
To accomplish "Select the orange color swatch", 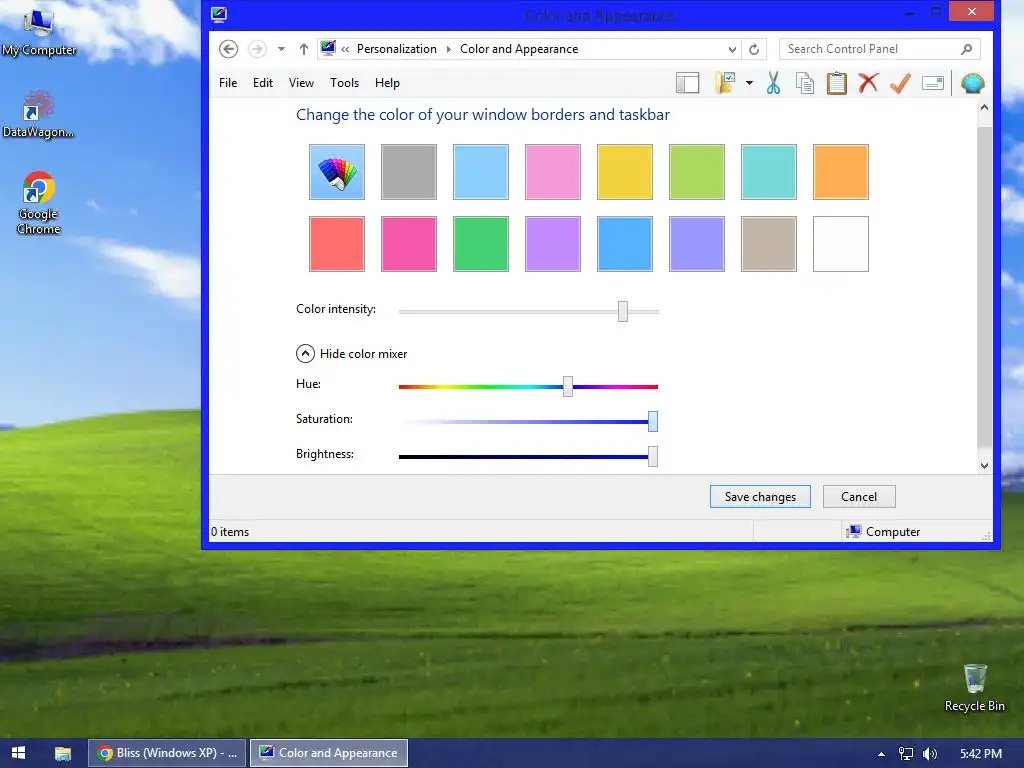I will pos(840,172).
